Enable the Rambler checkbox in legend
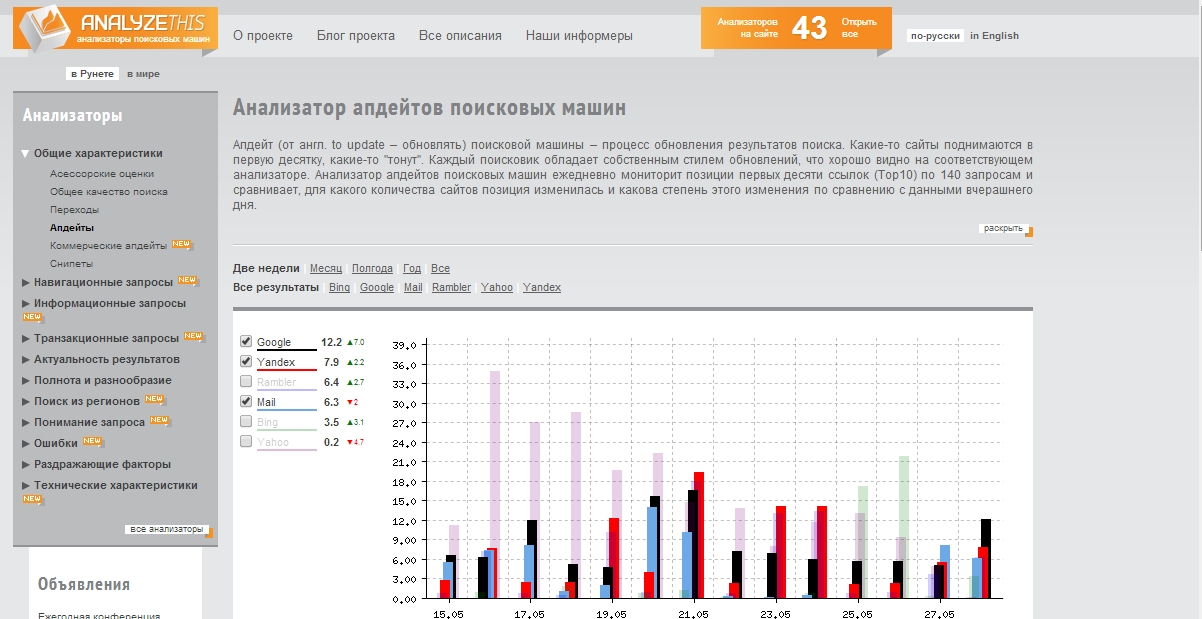Image resolution: width=1202 pixels, height=619 pixels. [x=246, y=381]
